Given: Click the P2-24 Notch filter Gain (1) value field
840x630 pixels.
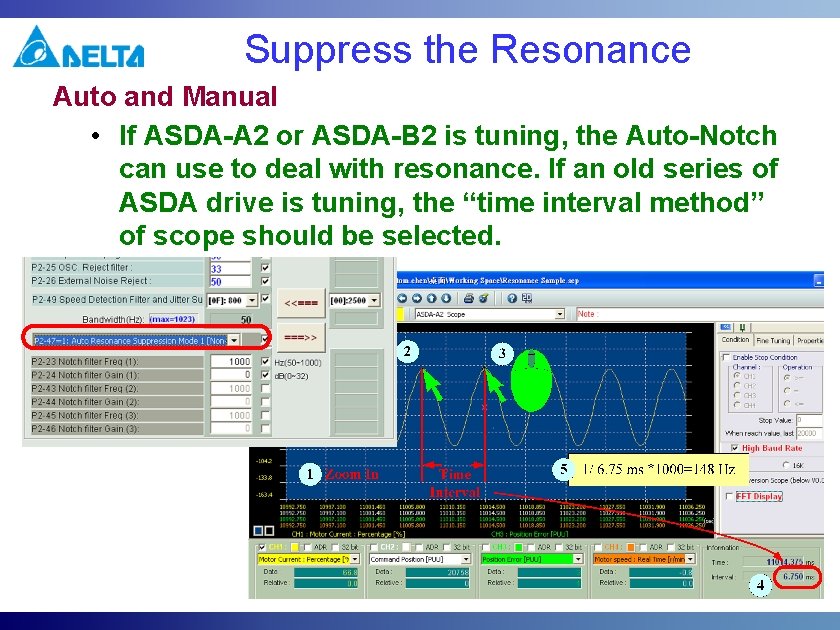Looking at the screenshot, I should [x=231, y=375].
